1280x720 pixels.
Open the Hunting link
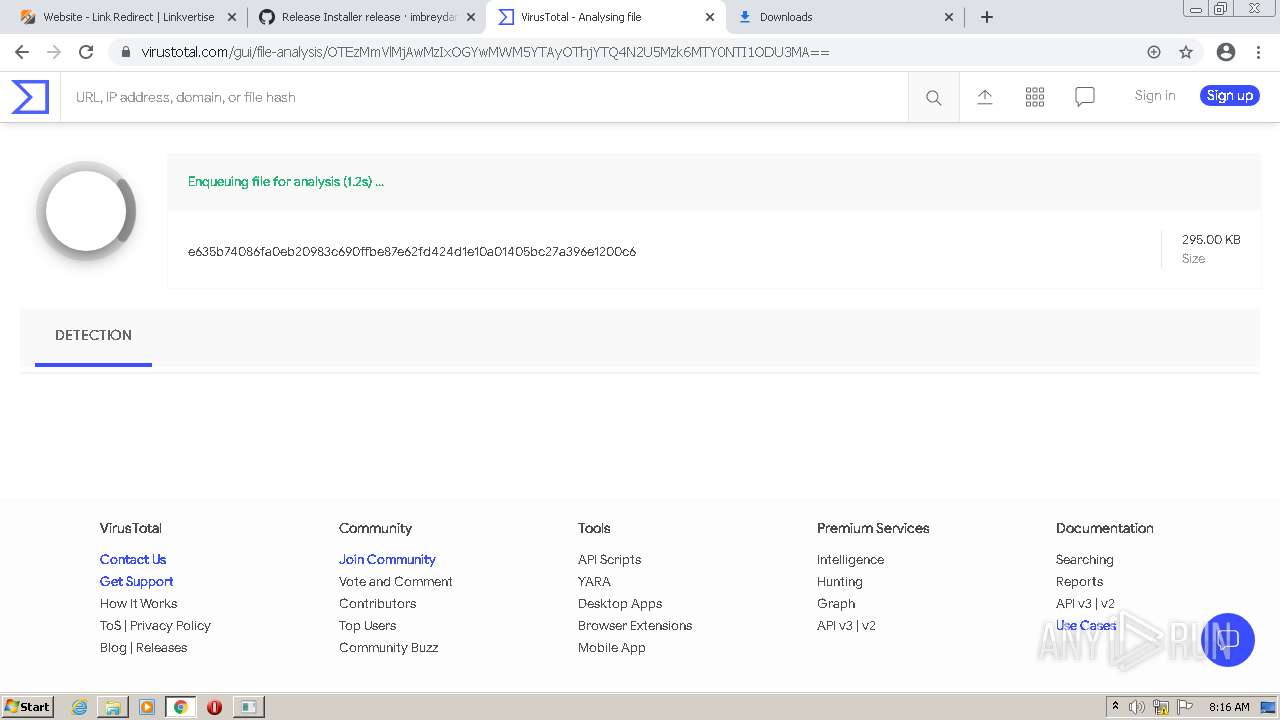[839, 582]
